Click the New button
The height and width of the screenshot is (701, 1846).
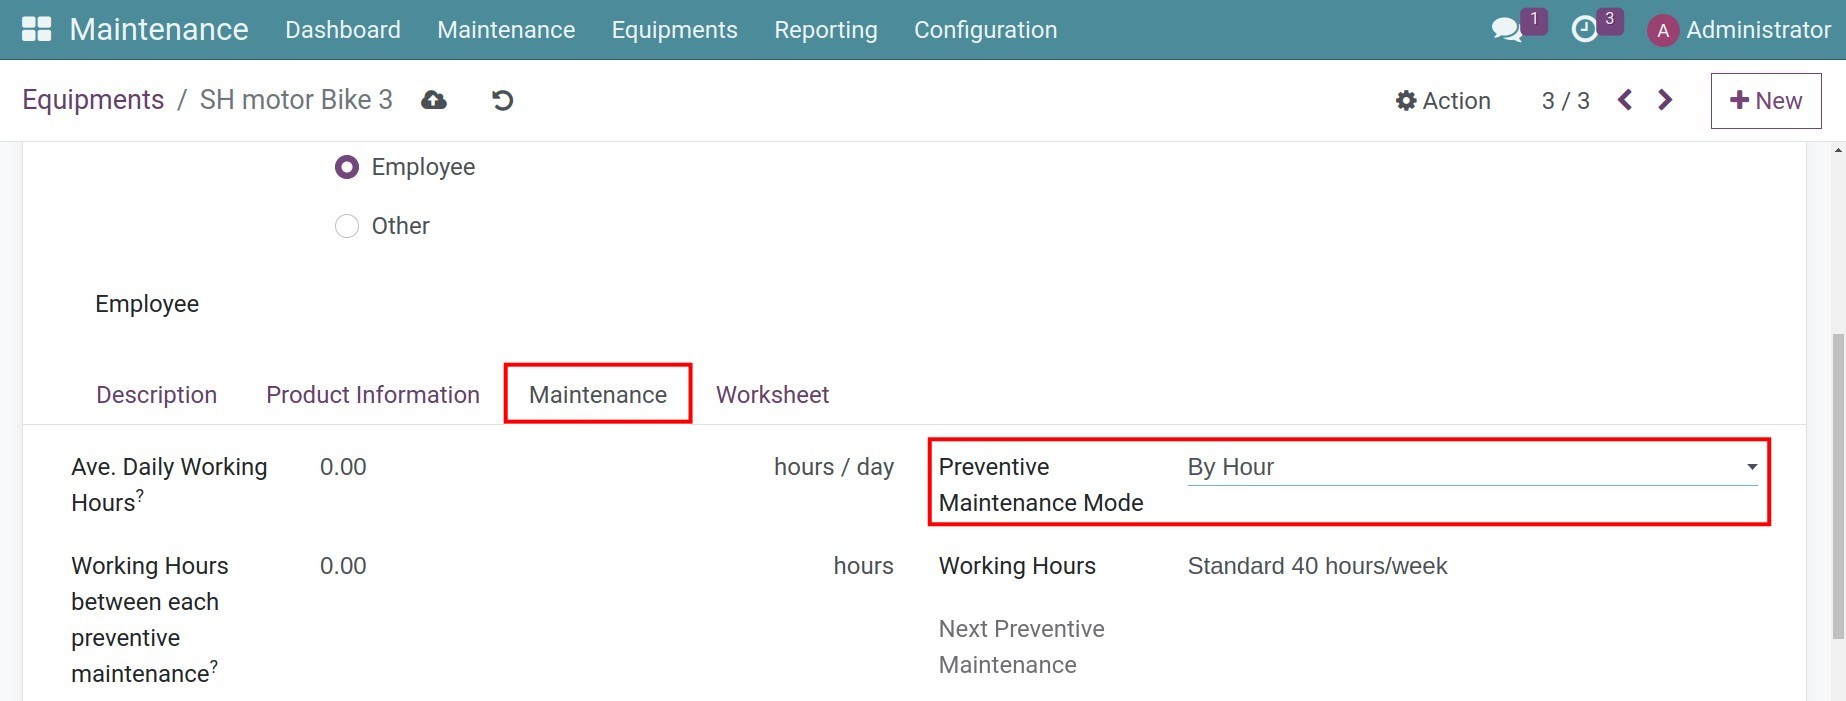[x=1766, y=101]
